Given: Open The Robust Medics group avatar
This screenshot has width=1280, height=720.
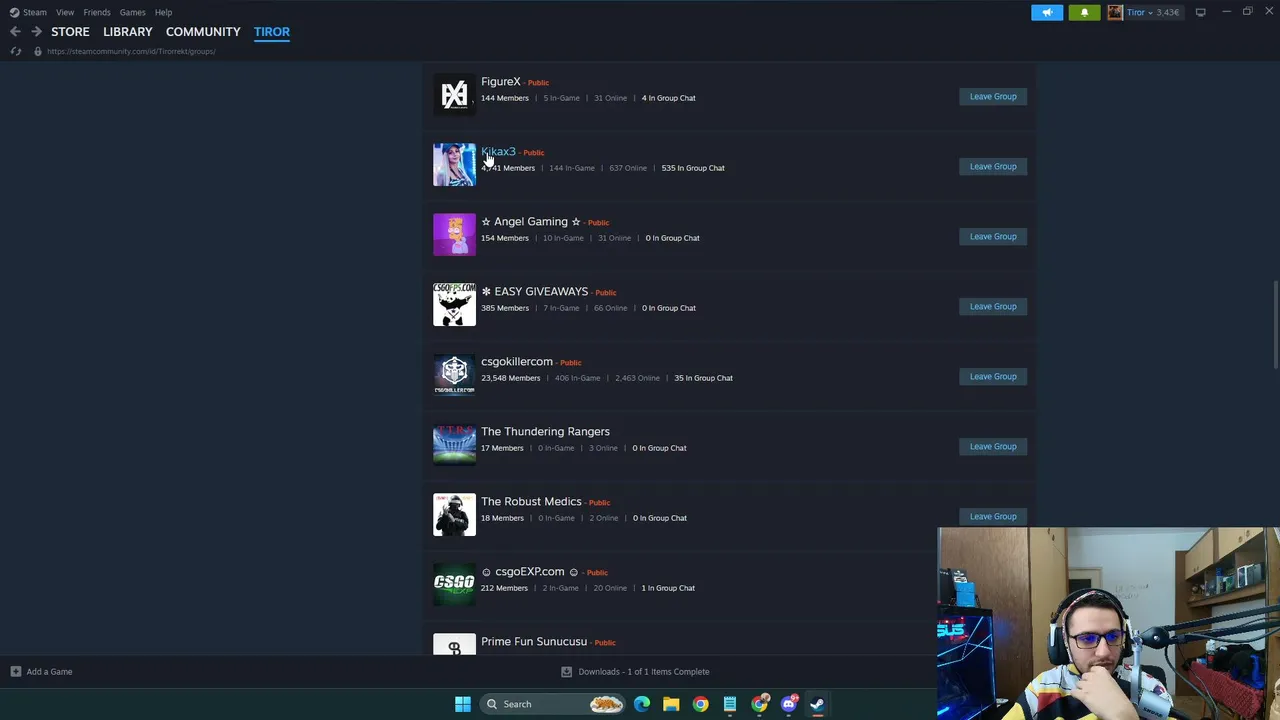Looking at the screenshot, I should coord(454,515).
